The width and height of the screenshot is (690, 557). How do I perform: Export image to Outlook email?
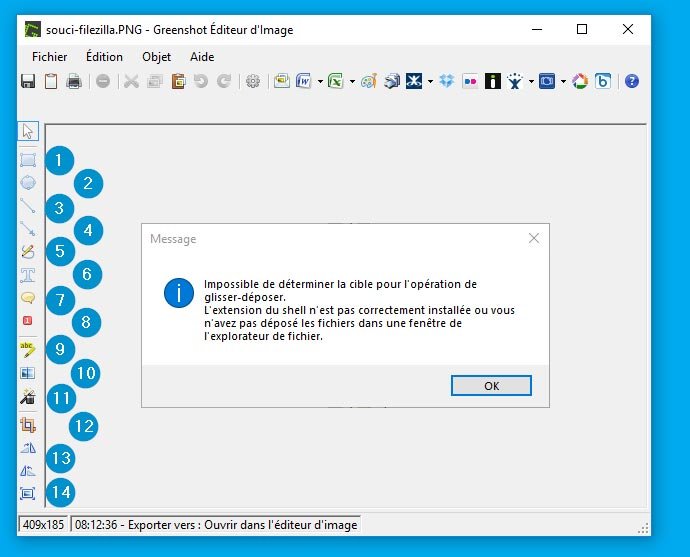282,81
